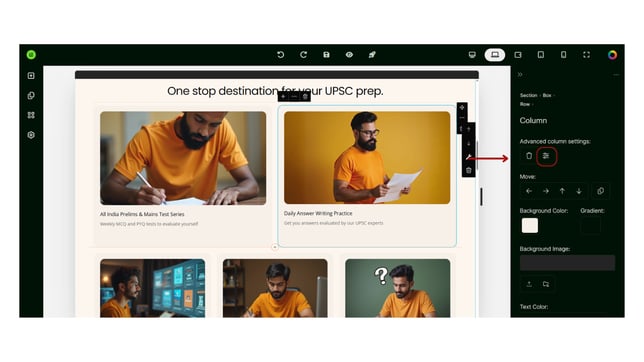Click the up arrow in the floating side toolbar
Viewport: 644px width, 362px height.
coord(469,129)
